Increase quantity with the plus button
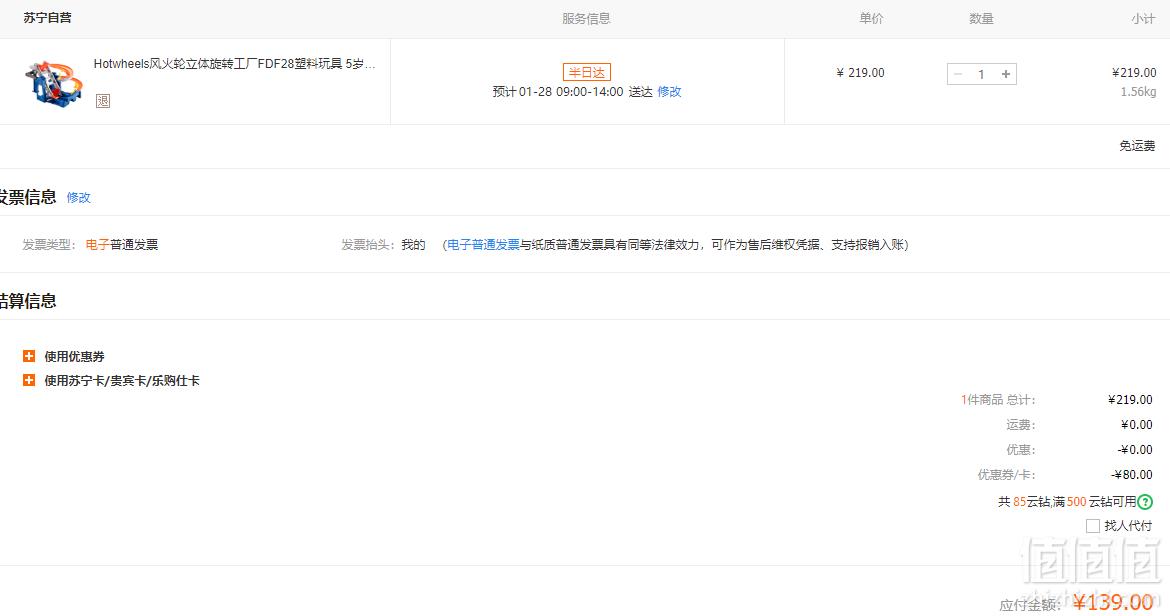The height and width of the screenshot is (616, 1170). 1006,74
